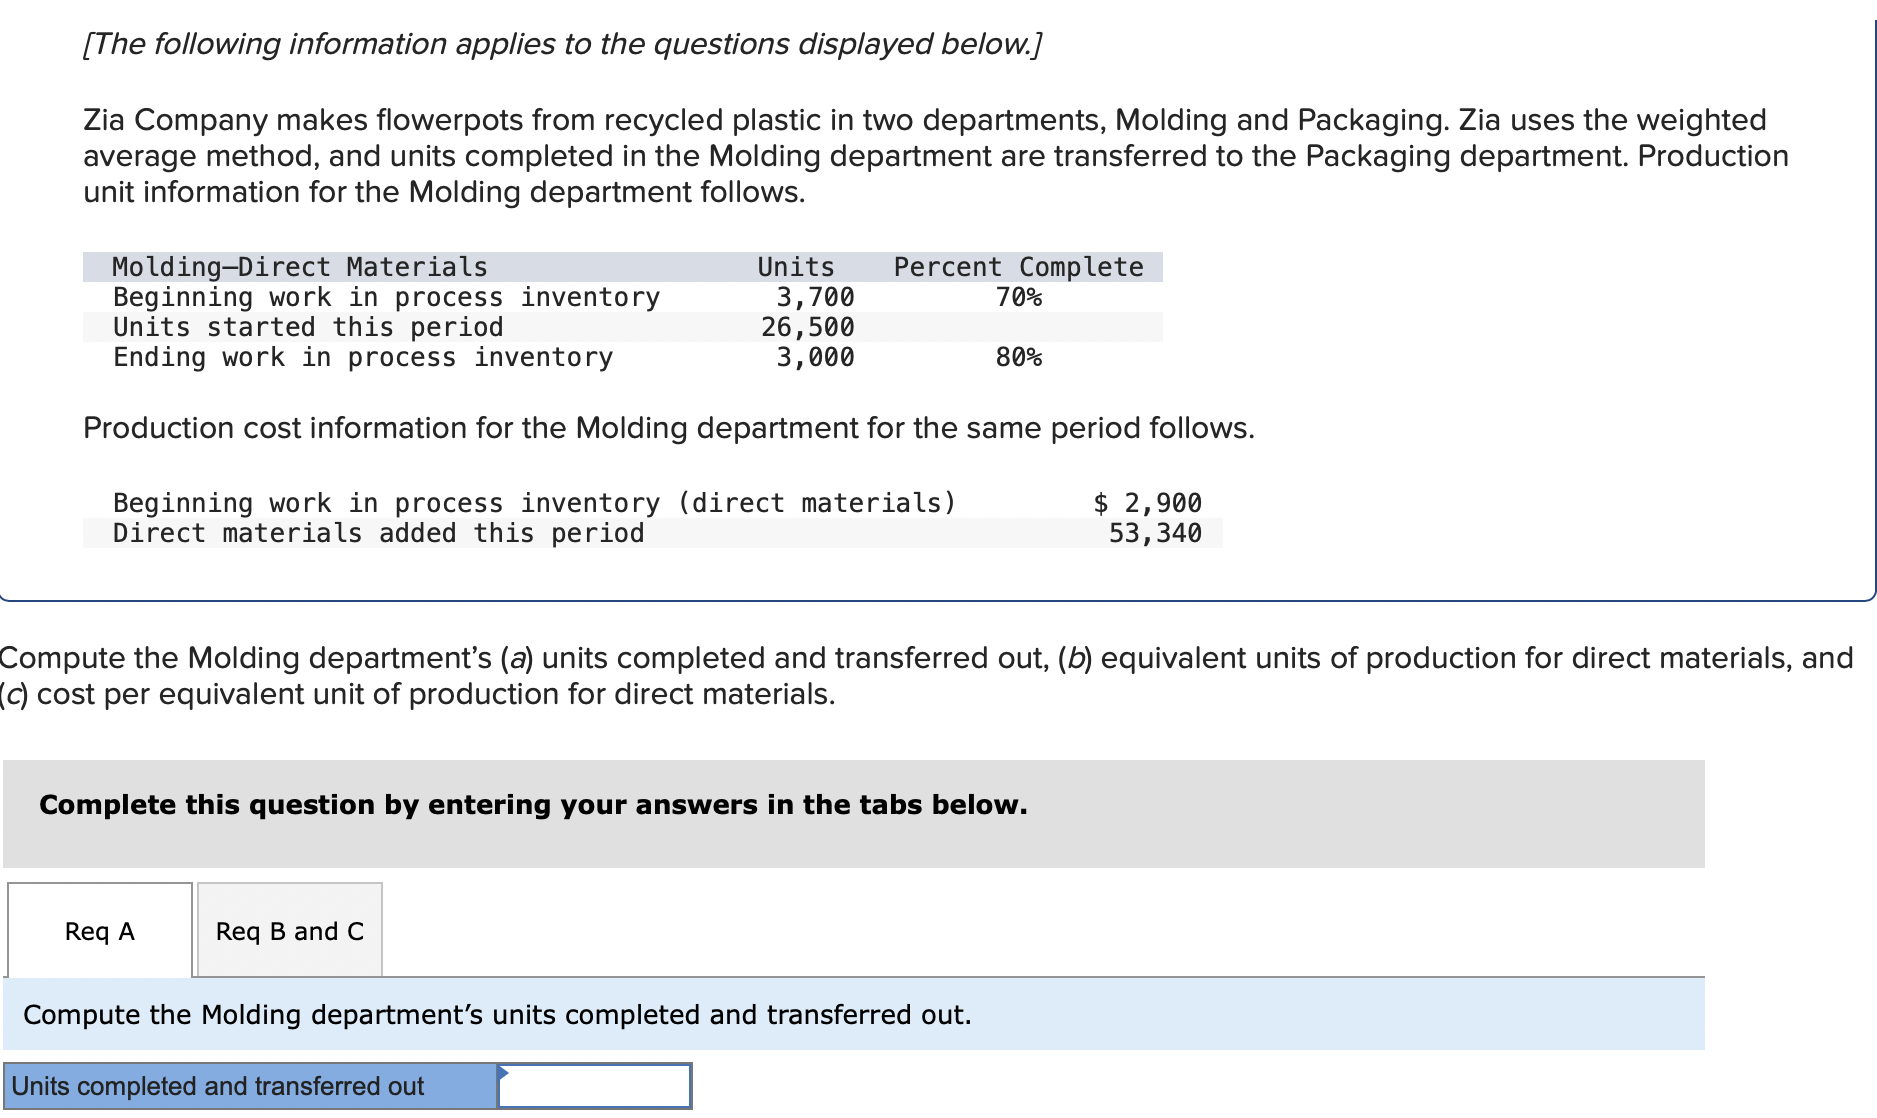
Task: Click the italic 'following information applies' note
Action: 562,44
